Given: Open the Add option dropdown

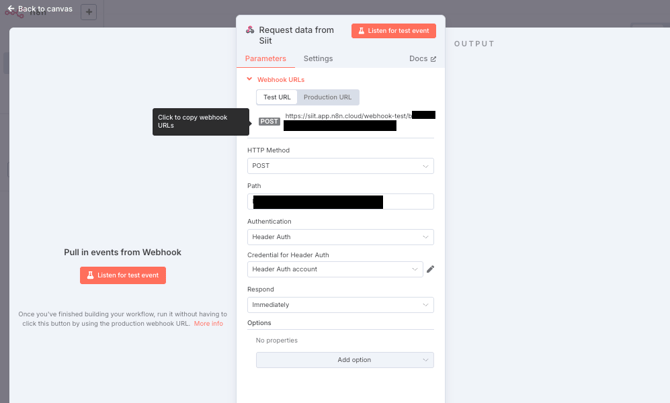Looking at the screenshot, I should 345,360.
